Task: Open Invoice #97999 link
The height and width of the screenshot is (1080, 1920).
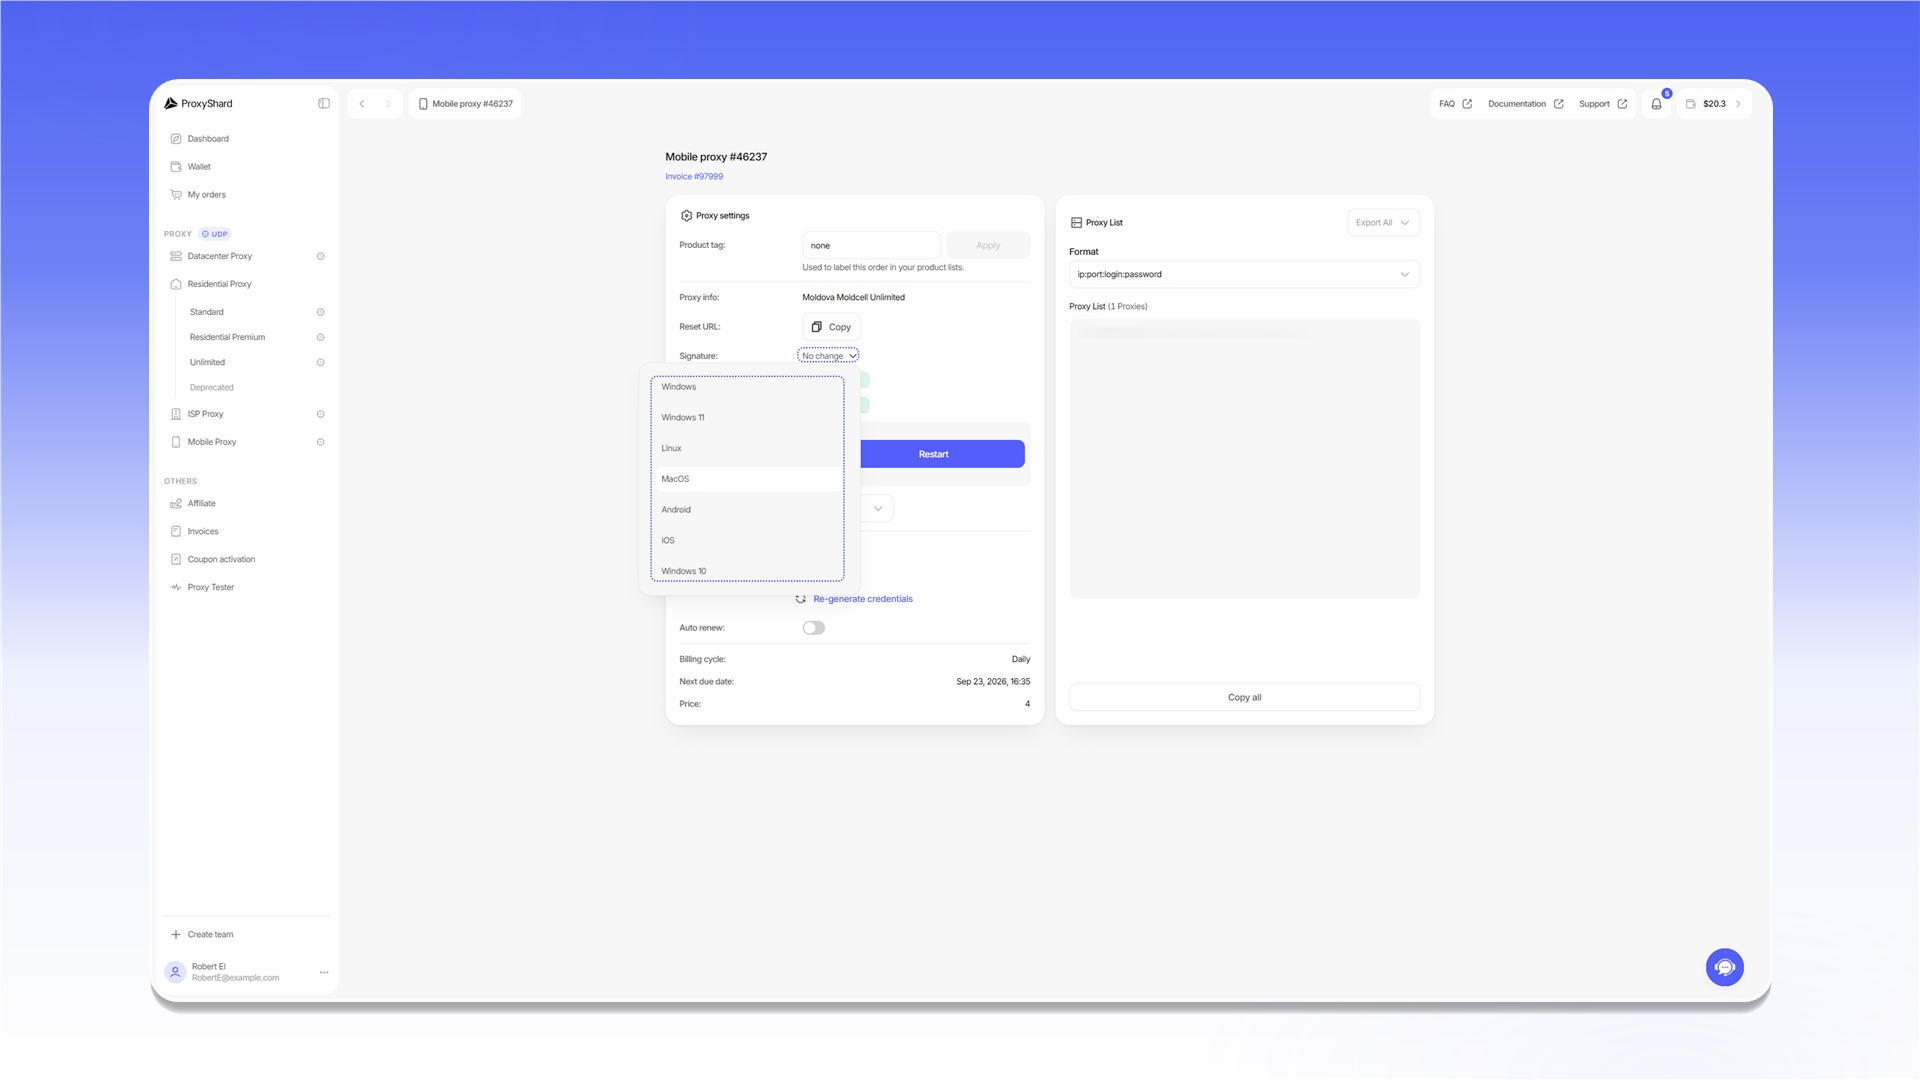Action: pos(694,177)
